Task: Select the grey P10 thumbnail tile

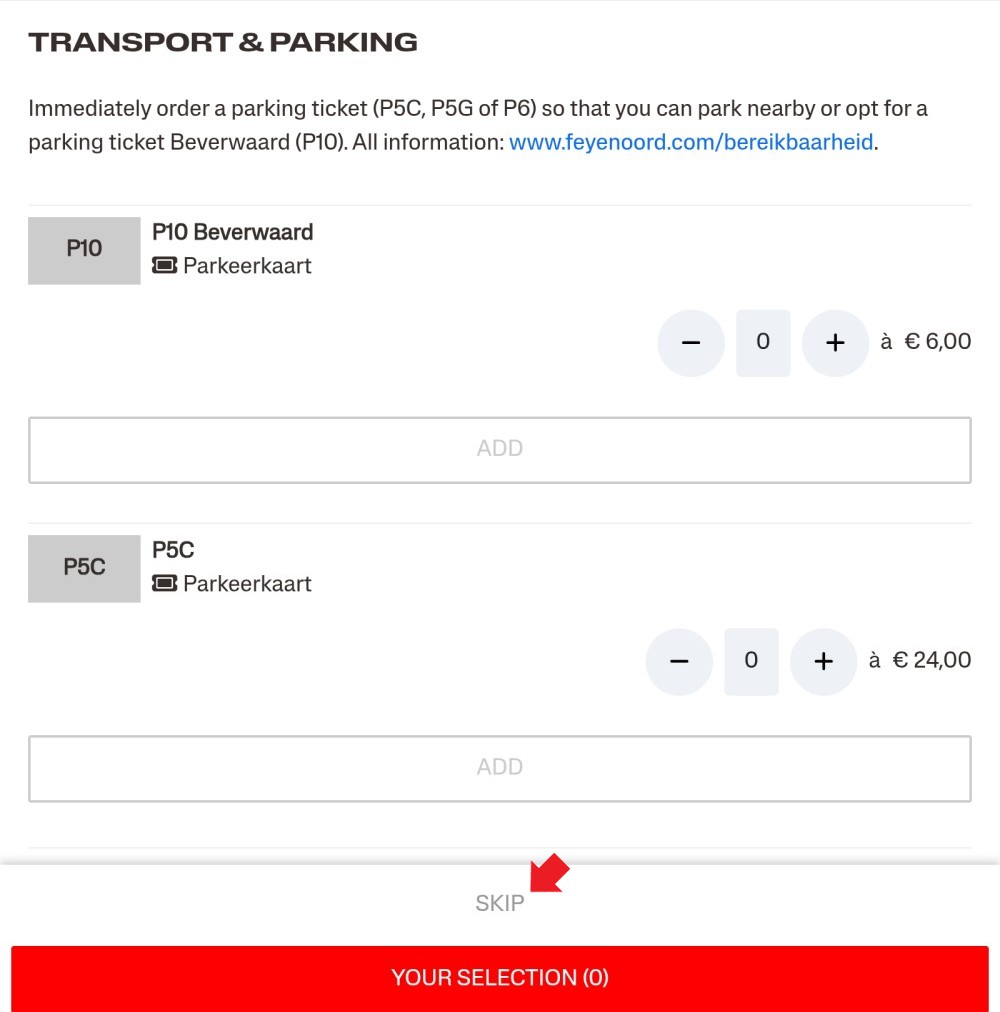Action: 84,250
